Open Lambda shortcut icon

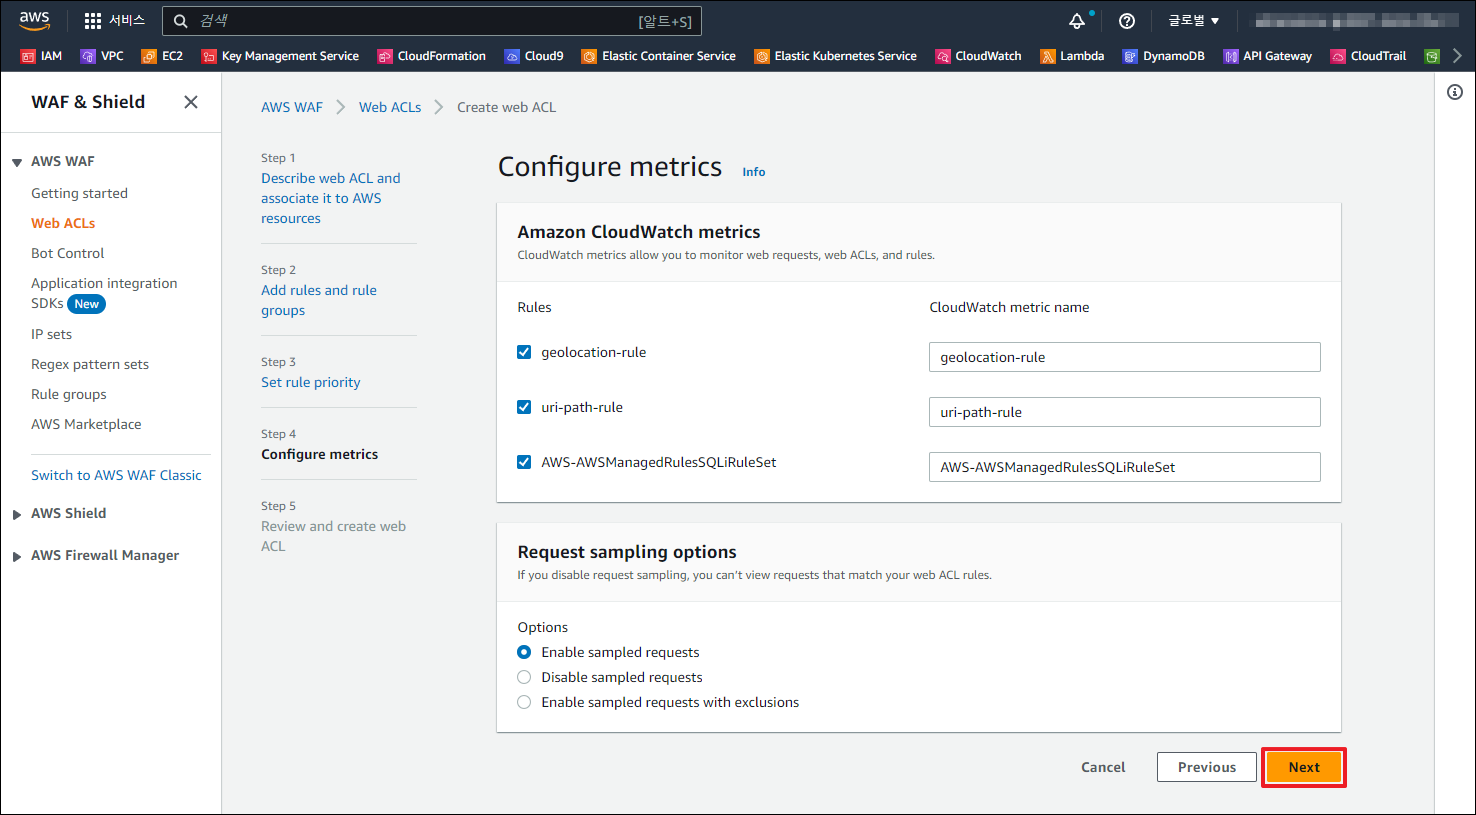(1048, 56)
